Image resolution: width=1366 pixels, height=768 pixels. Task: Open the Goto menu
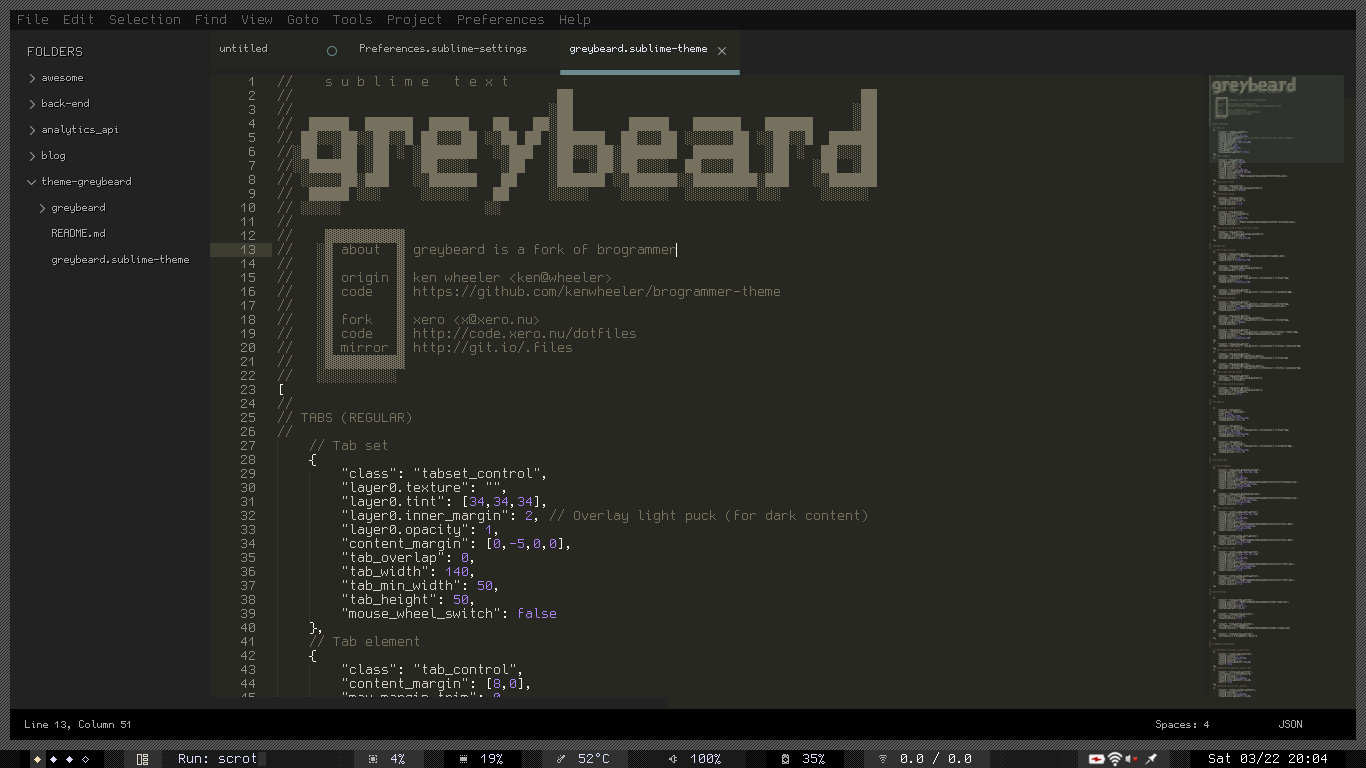point(302,19)
